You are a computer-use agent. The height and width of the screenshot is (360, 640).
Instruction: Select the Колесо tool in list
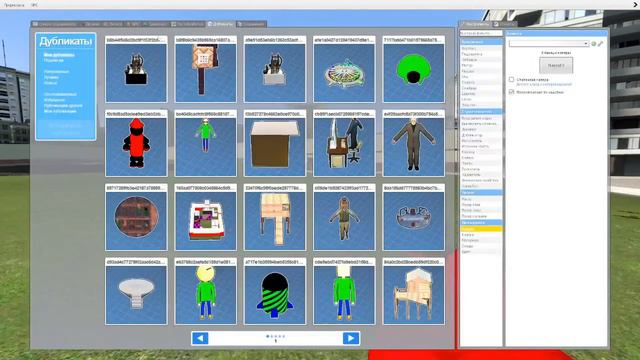pos(481,158)
